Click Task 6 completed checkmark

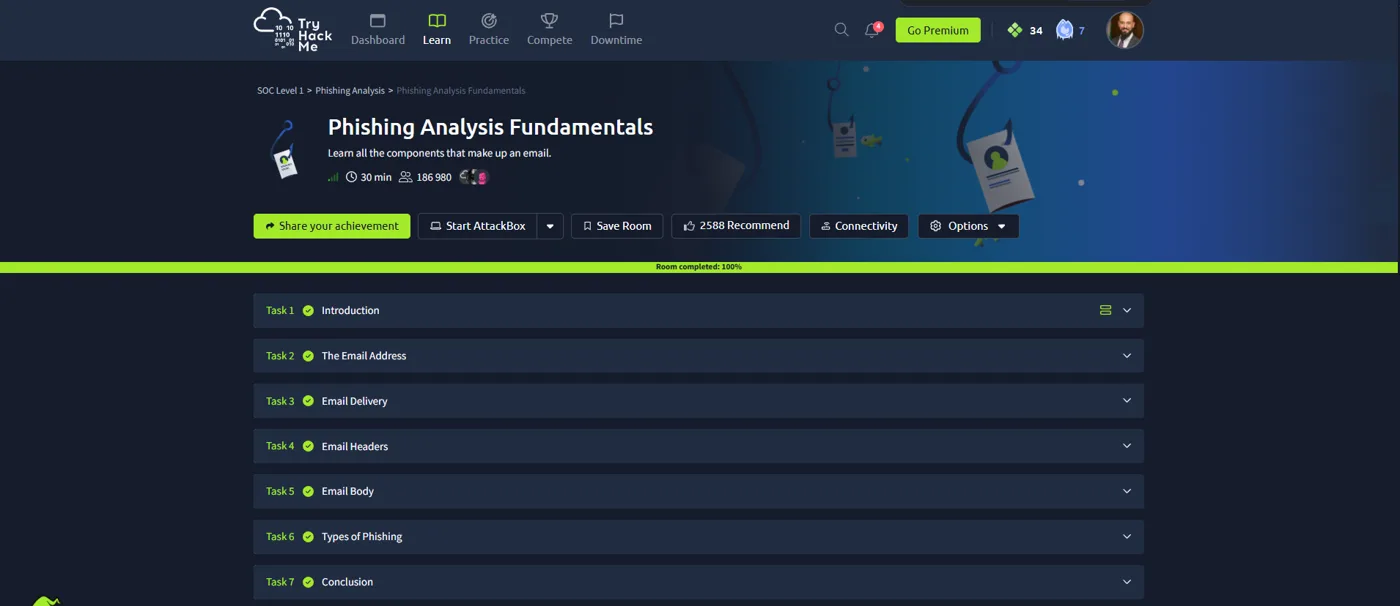308,537
